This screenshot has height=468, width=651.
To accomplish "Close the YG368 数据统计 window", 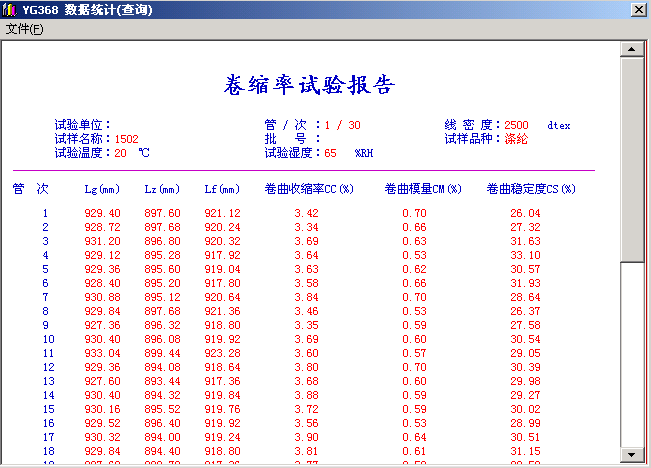I will coord(638,9).
